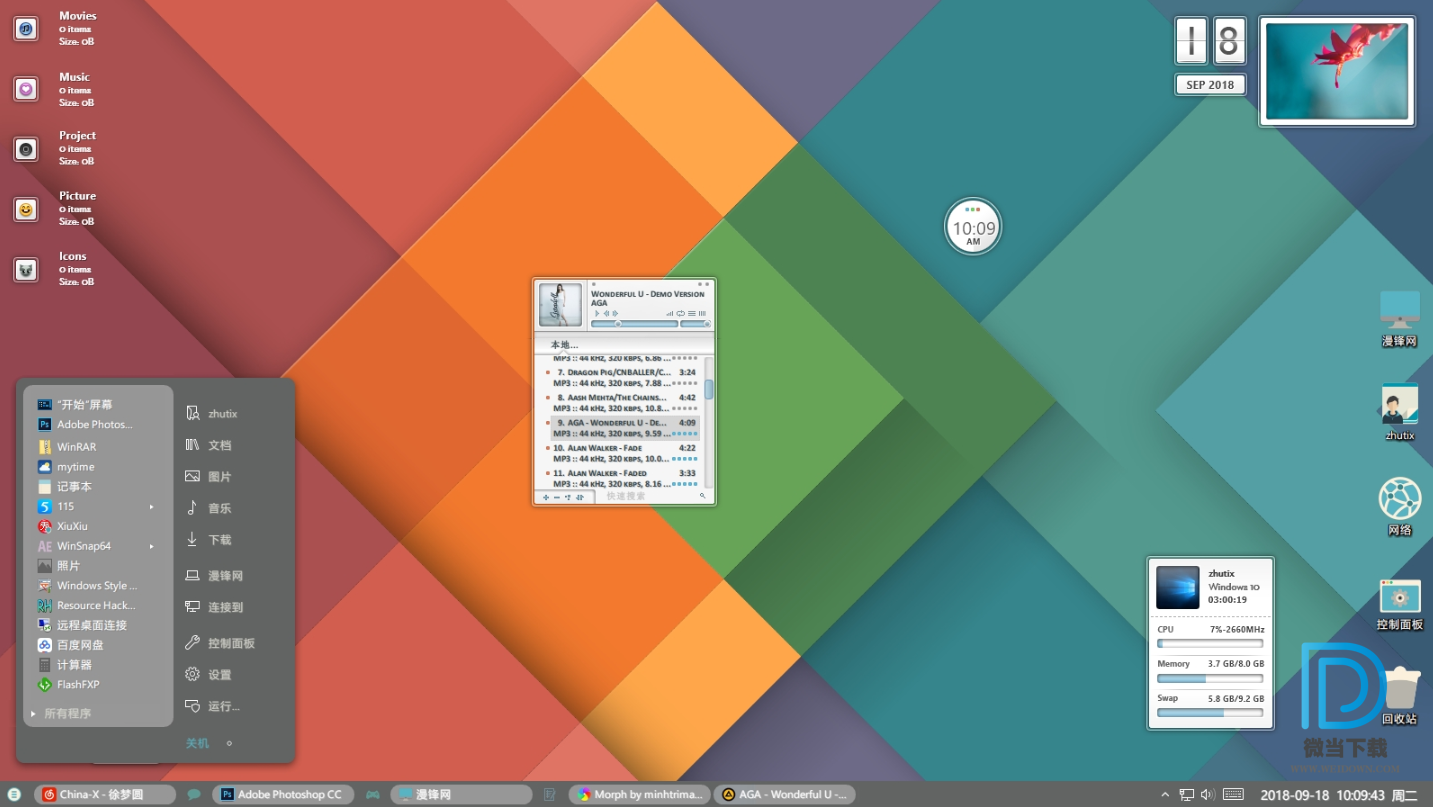Open 控制面板 in the start menu
The width and height of the screenshot is (1433, 807).
coord(220,643)
